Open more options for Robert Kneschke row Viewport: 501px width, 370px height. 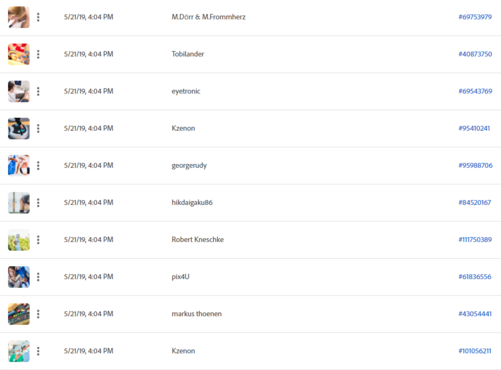point(38,240)
